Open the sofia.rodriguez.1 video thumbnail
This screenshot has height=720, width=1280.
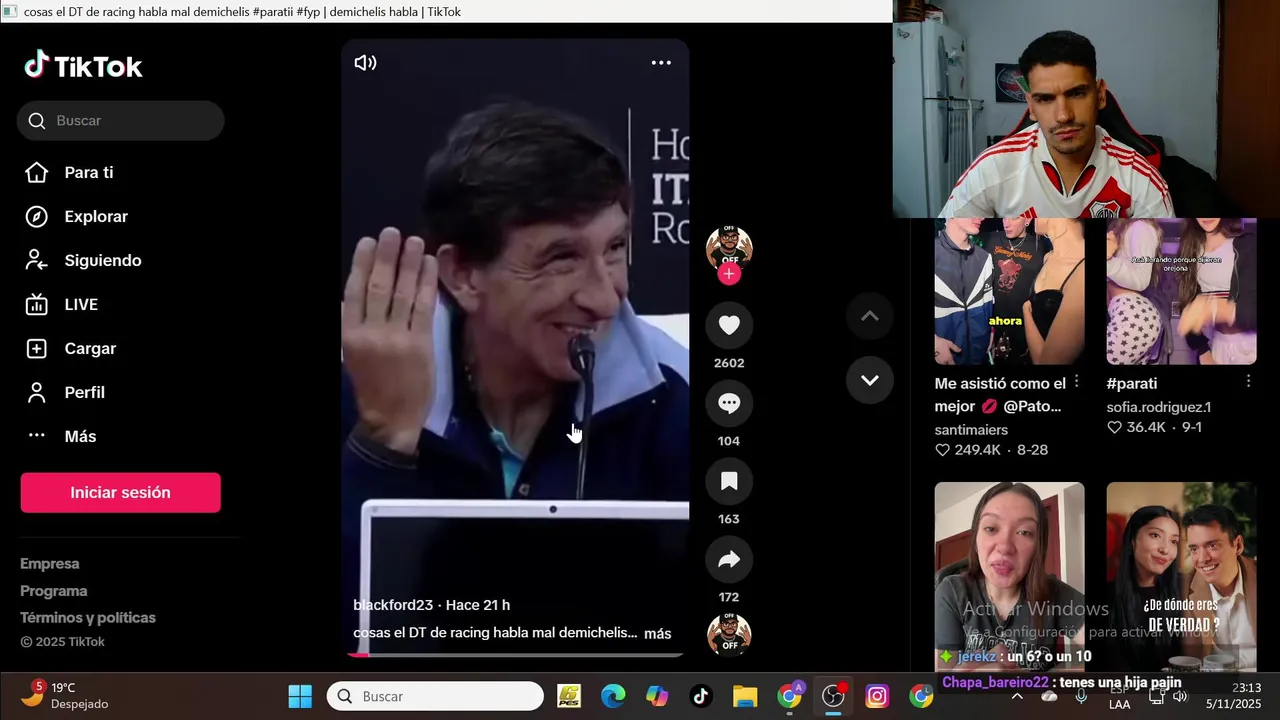[1181, 291]
